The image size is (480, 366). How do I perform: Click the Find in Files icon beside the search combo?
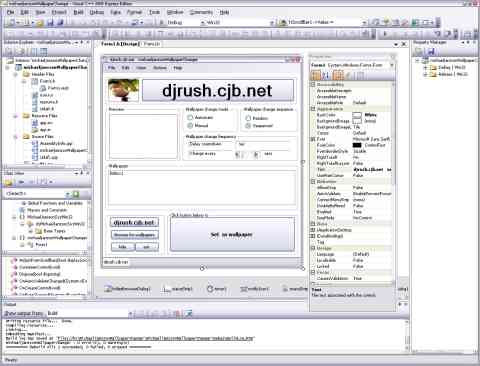pos(283,23)
